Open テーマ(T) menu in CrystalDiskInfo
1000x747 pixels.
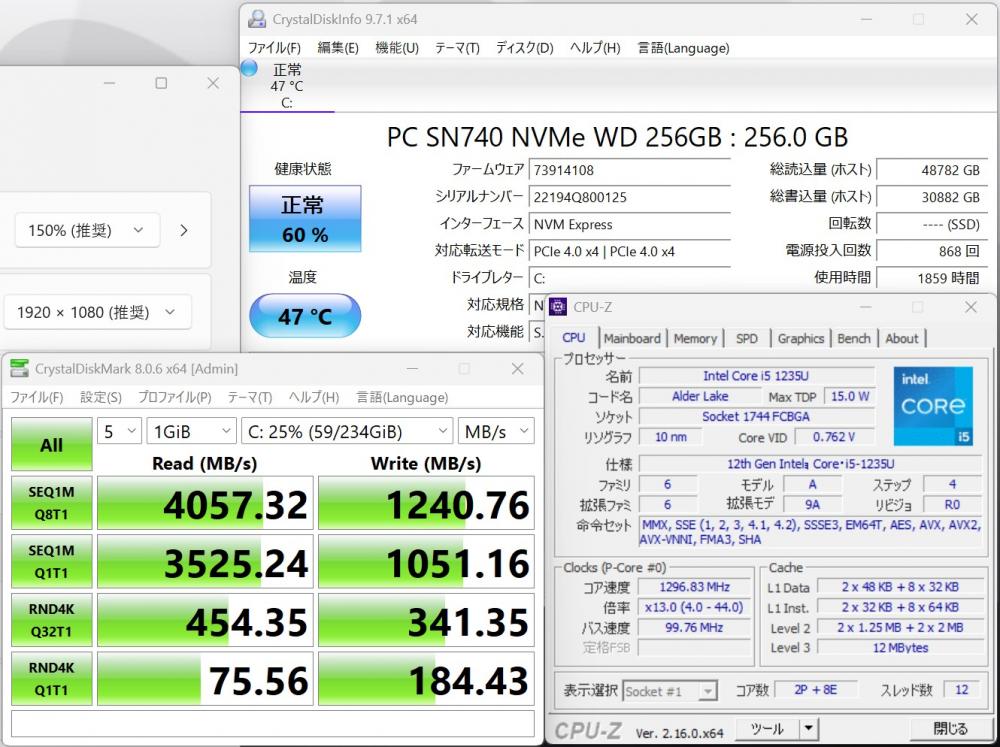coord(457,48)
